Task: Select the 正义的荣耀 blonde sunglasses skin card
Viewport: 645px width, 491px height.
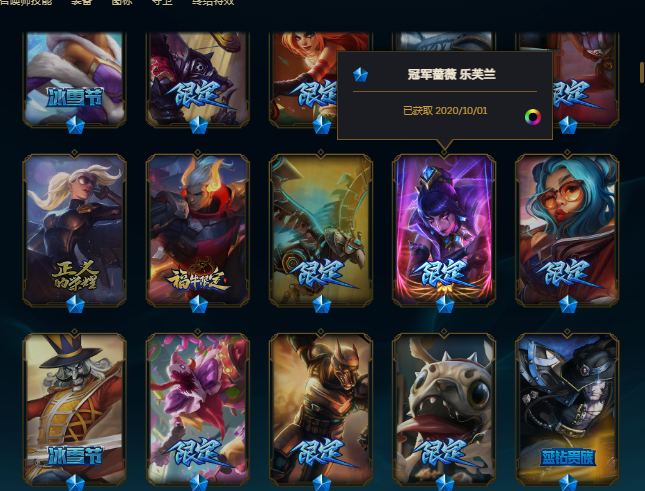Action: (74, 230)
